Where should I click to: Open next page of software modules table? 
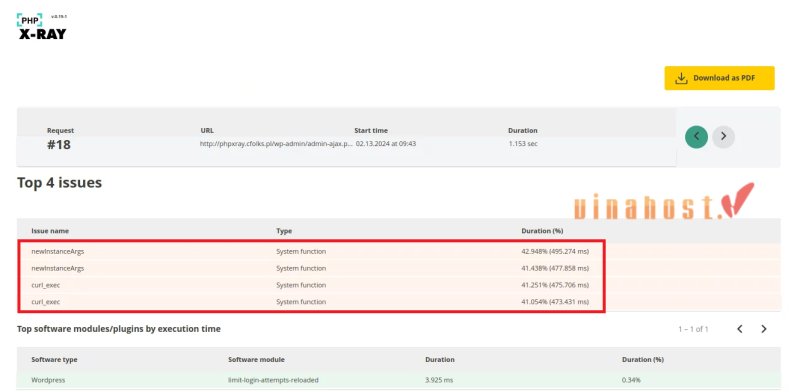(x=763, y=329)
